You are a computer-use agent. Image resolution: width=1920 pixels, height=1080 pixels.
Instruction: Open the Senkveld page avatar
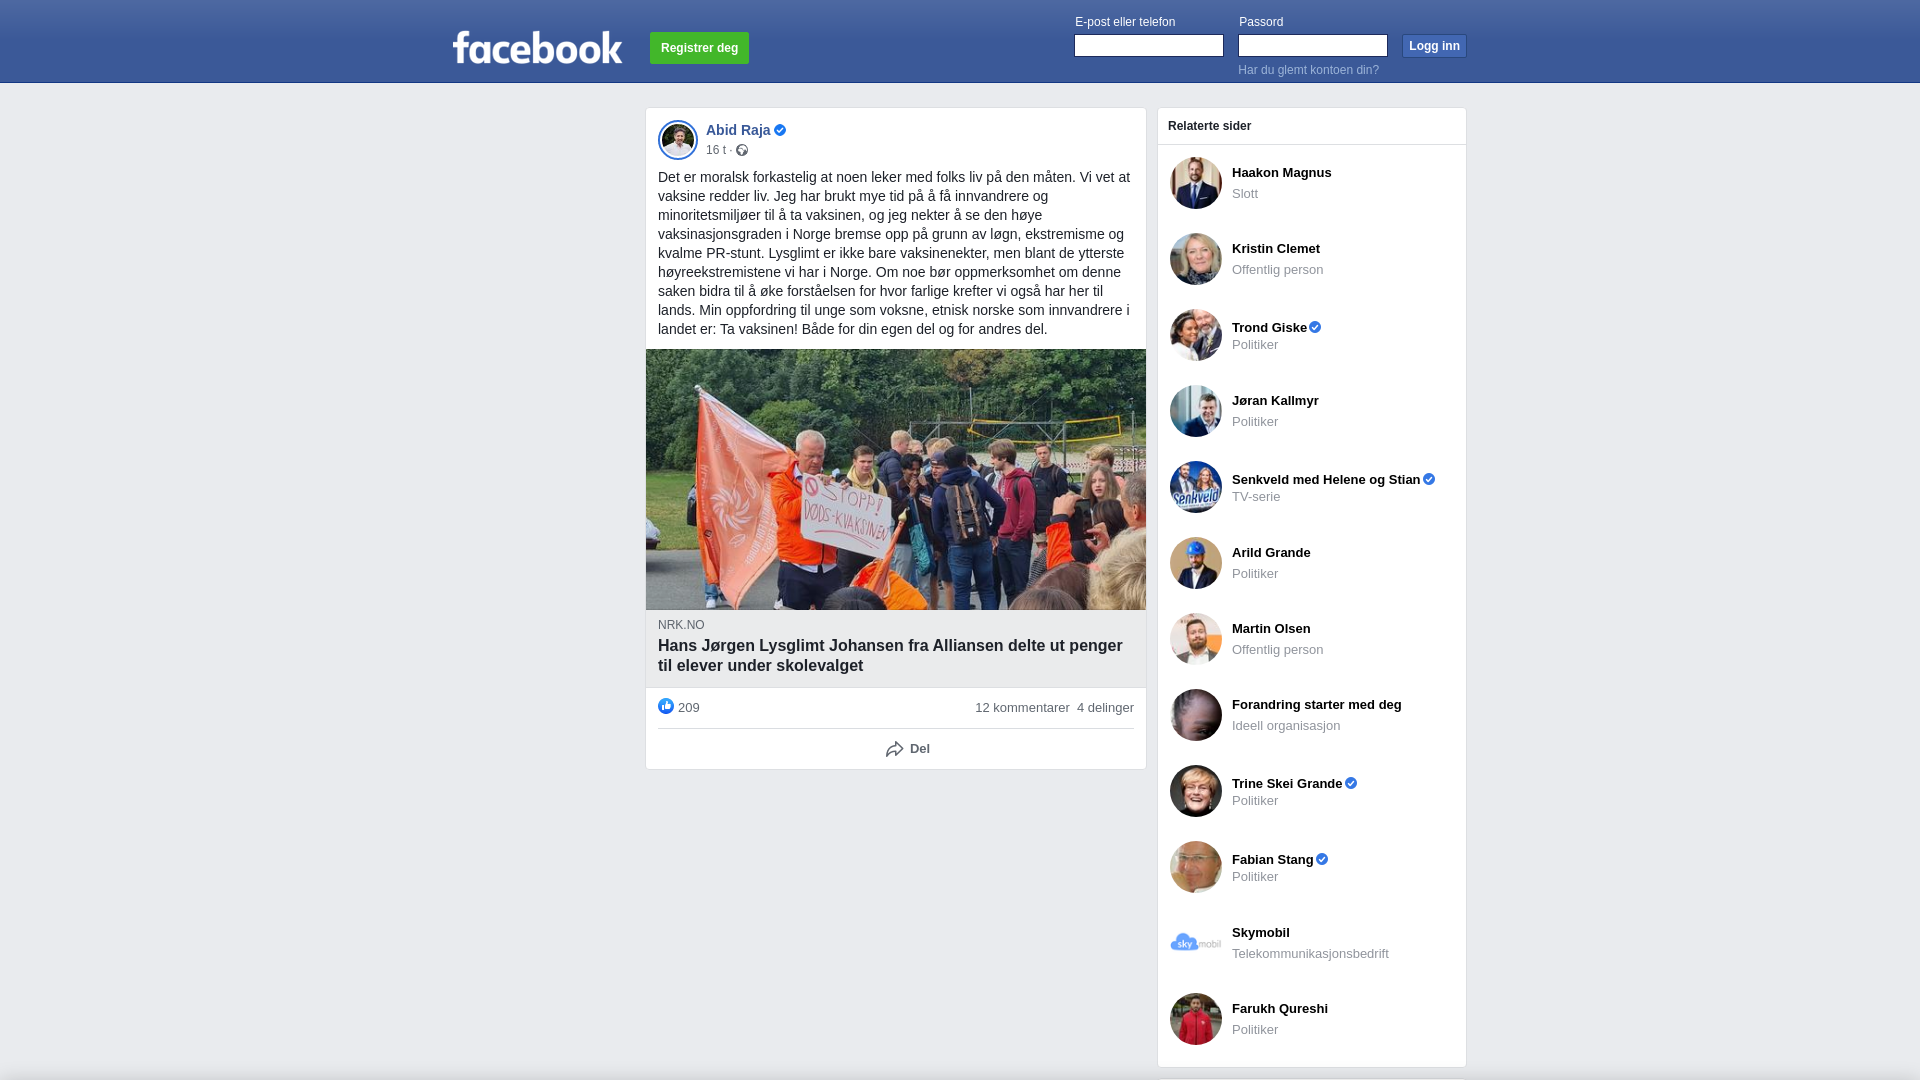pyautogui.click(x=1196, y=487)
